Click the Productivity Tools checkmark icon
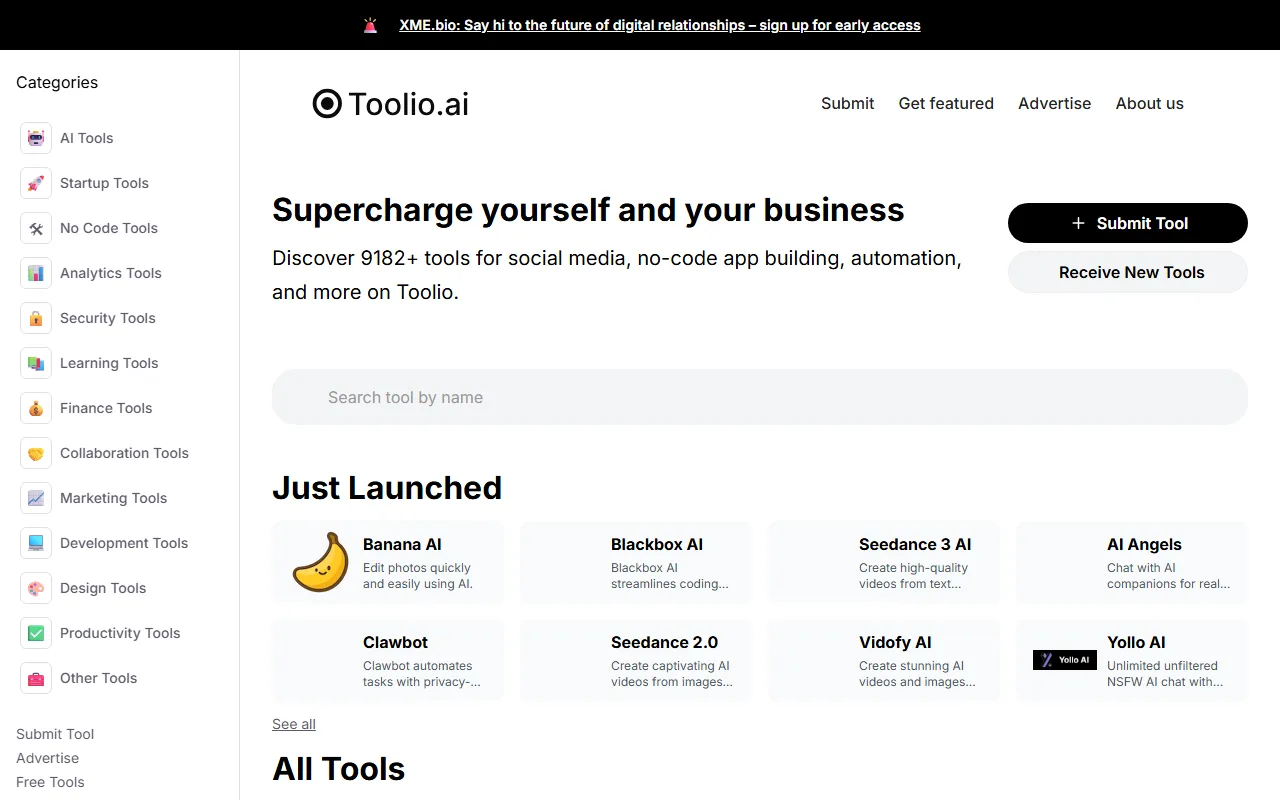Image resolution: width=1280 pixels, height=800 pixels. tap(36, 633)
